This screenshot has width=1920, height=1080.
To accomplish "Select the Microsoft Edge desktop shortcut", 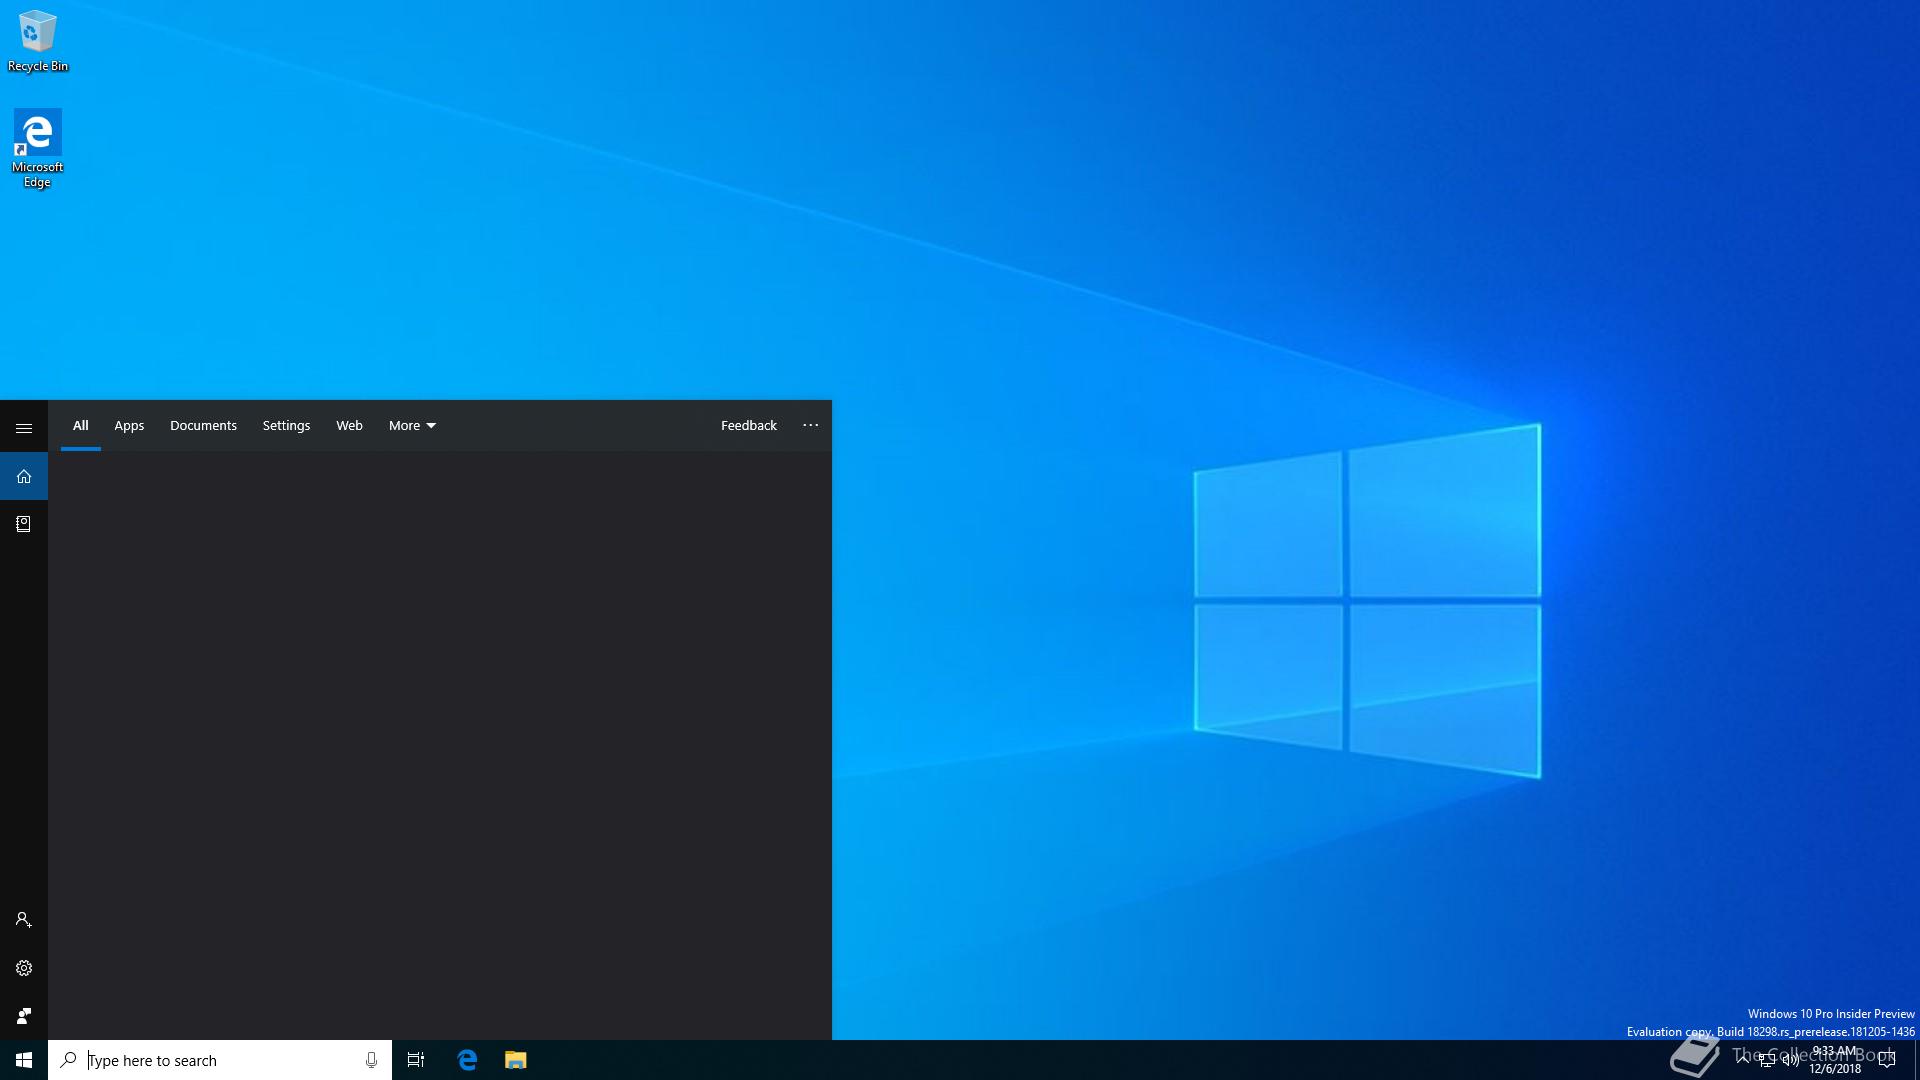I will (37, 148).
